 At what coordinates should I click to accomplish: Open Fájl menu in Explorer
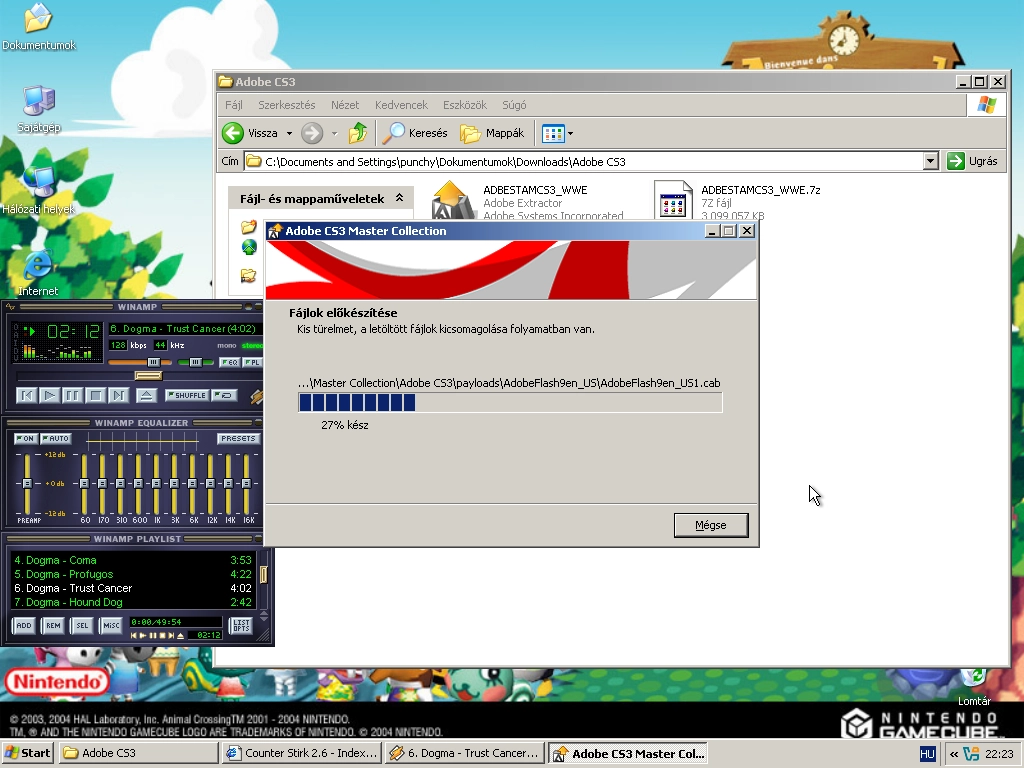(x=234, y=105)
